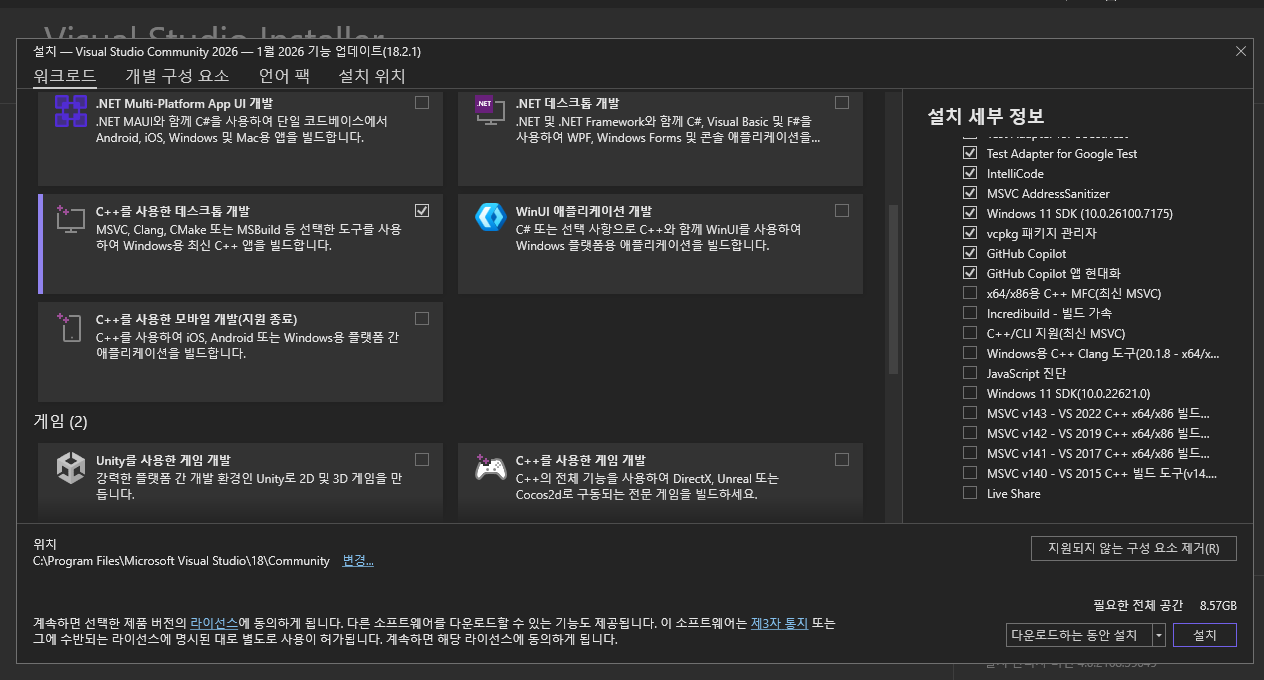This screenshot has width=1264, height=680.
Task: Click the .NET Multi-Platform App UI workload icon
Action: (71, 111)
